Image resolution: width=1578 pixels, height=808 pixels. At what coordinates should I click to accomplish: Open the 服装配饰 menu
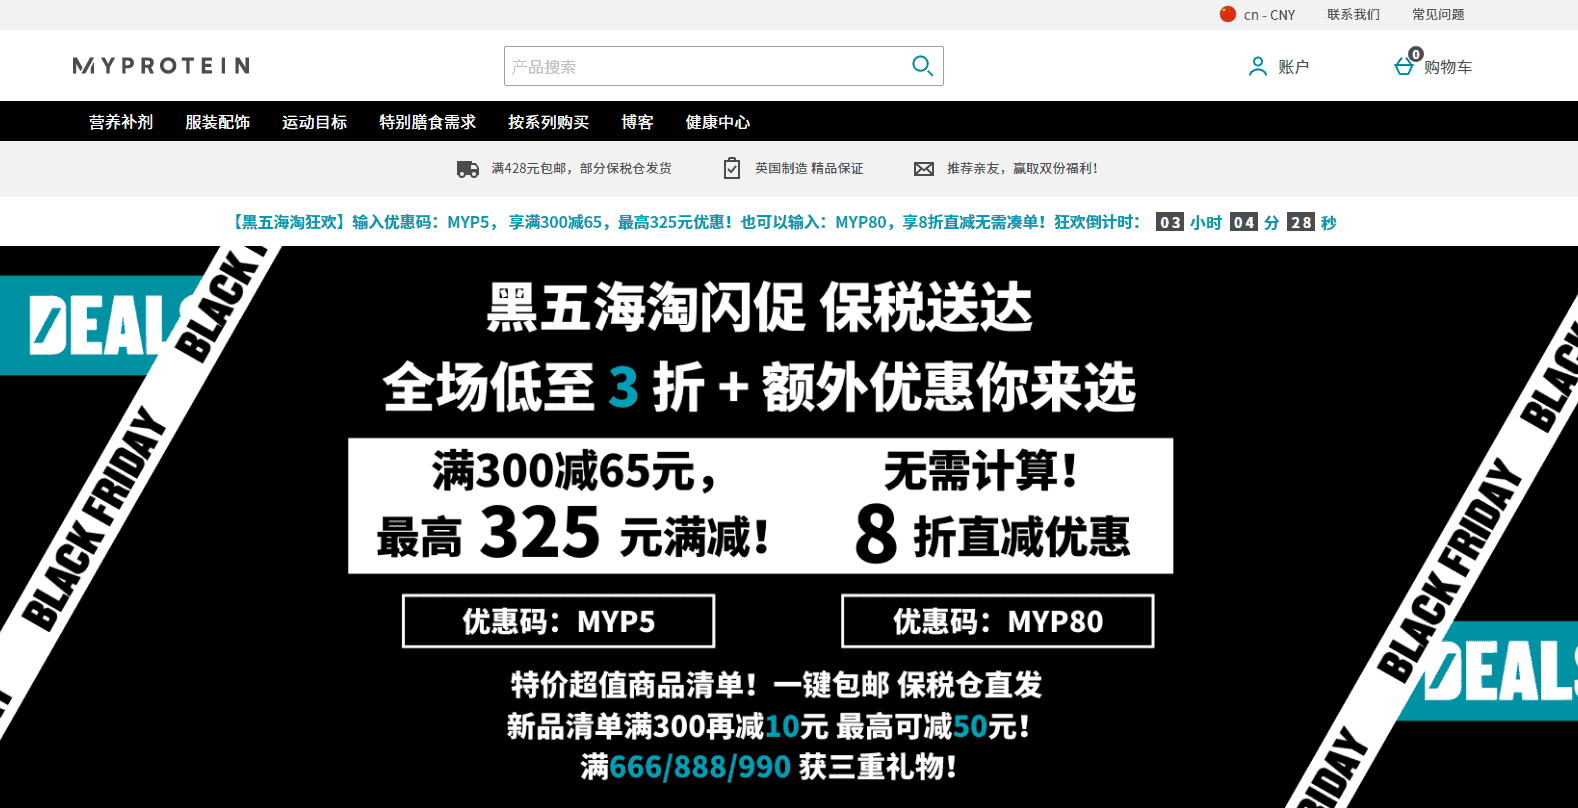pos(218,122)
